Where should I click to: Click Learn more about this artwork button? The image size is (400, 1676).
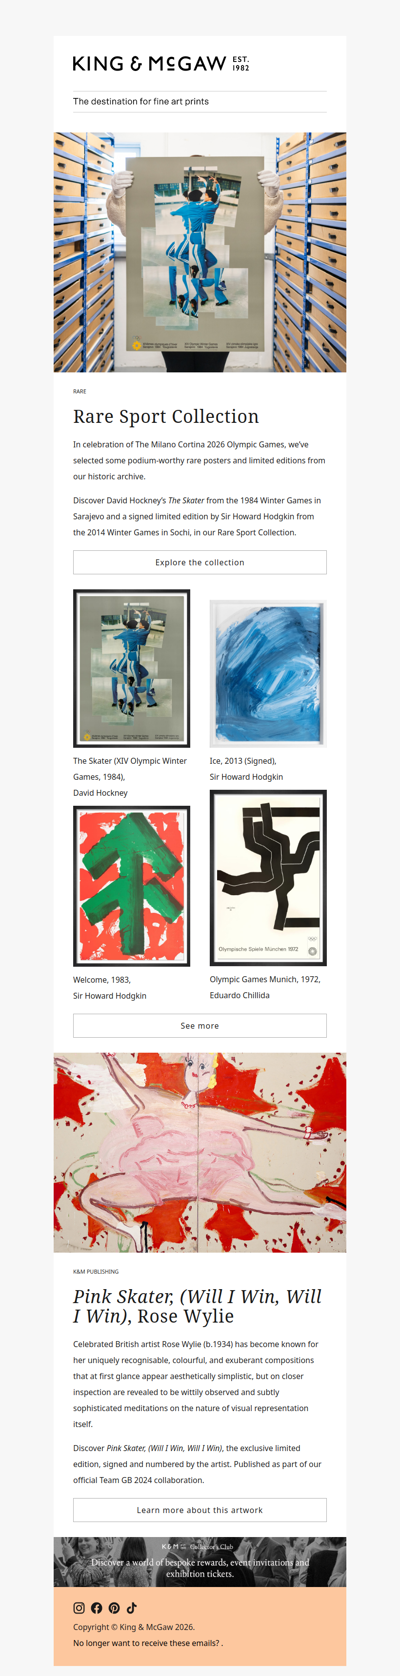200,1510
